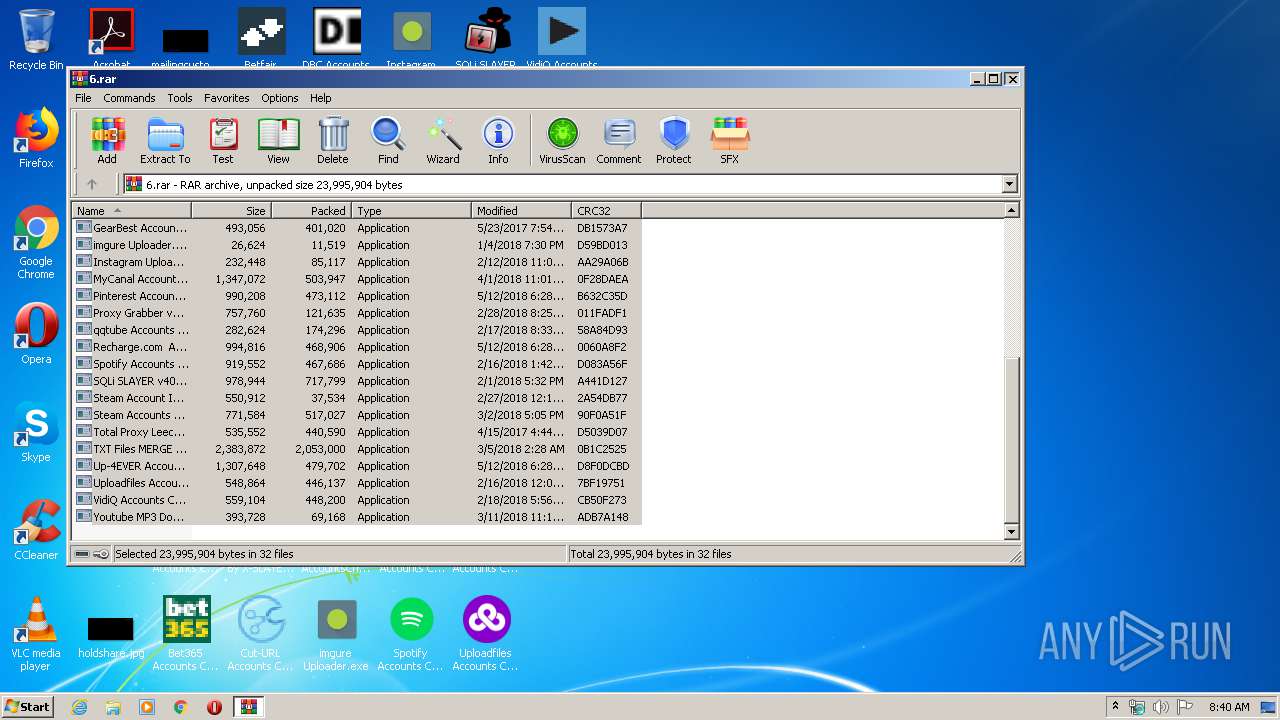The width and height of the screenshot is (1280, 720).
Task: Click the SFX toolbar icon
Action: (730, 141)
